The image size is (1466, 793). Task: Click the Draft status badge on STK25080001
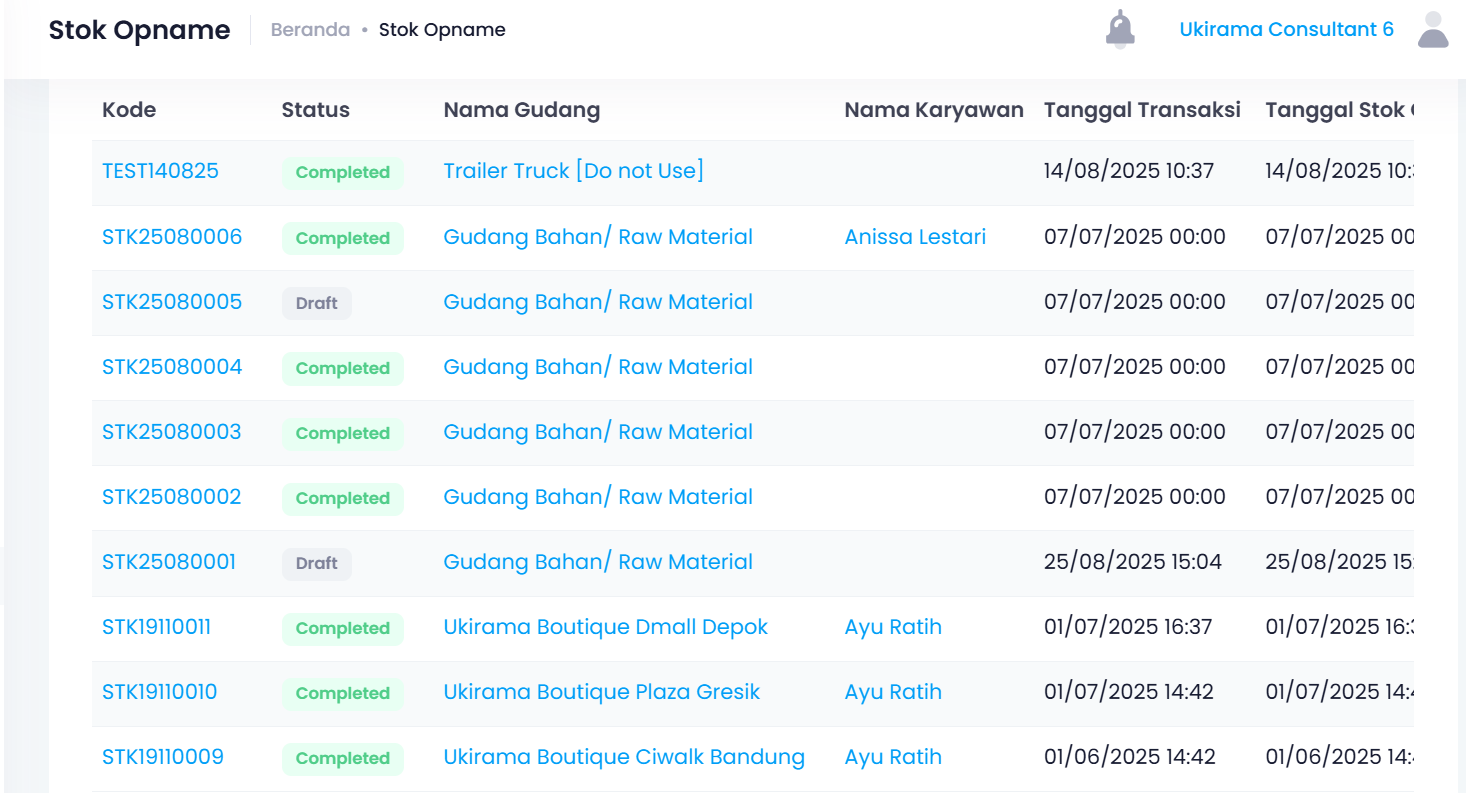point(316,563)
